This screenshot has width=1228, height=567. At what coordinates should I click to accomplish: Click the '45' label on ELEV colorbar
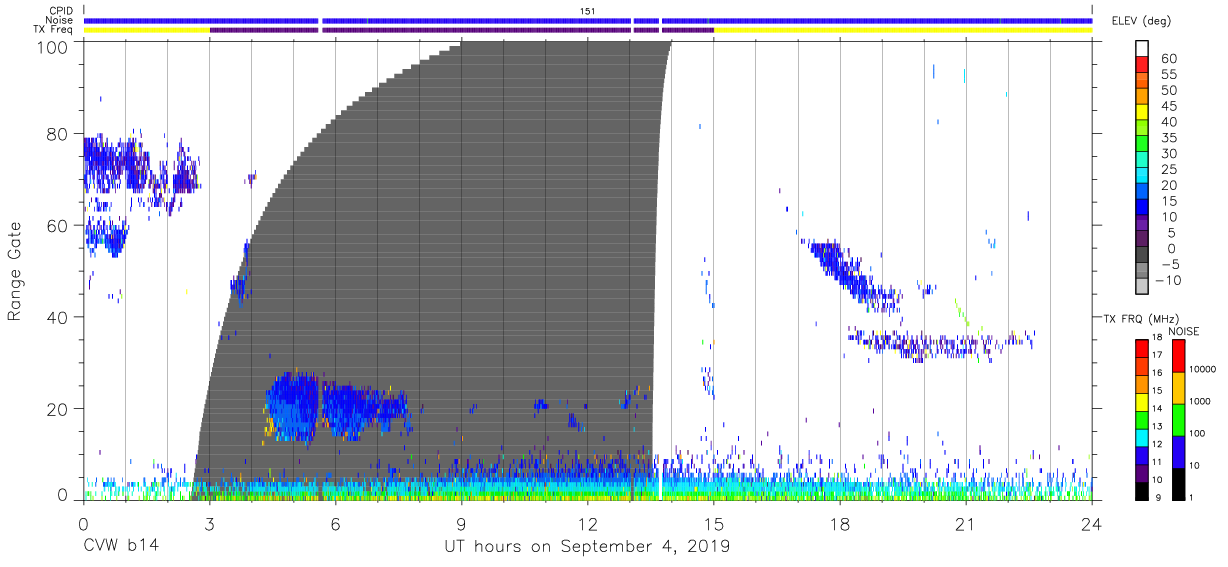(x=1168, y=106)
